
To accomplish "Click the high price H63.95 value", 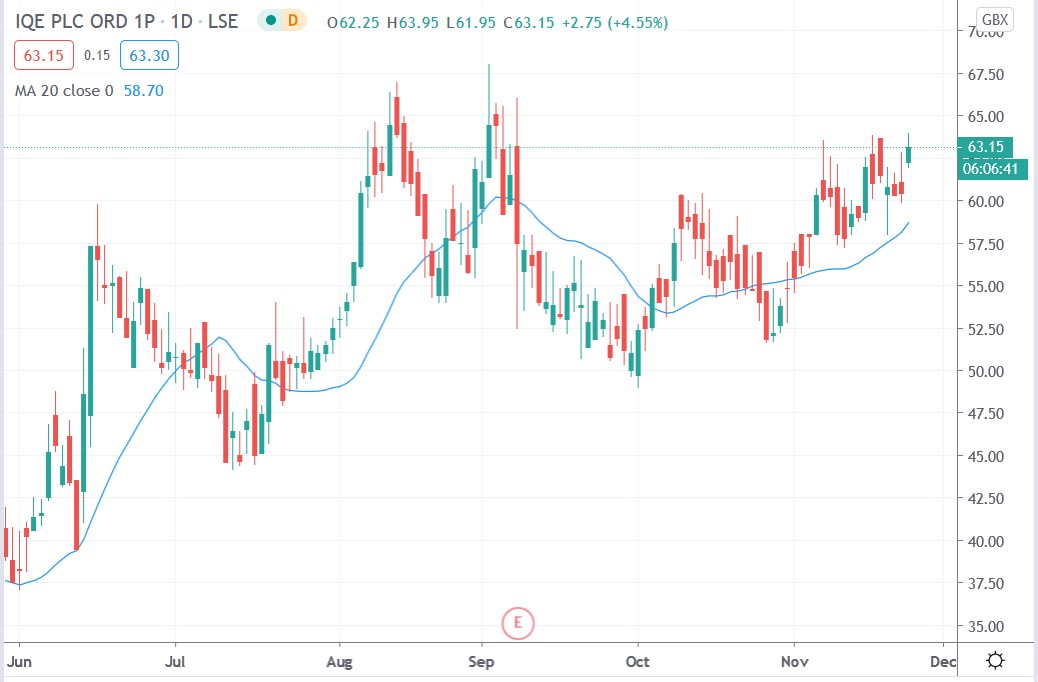I will click(412, 23).
